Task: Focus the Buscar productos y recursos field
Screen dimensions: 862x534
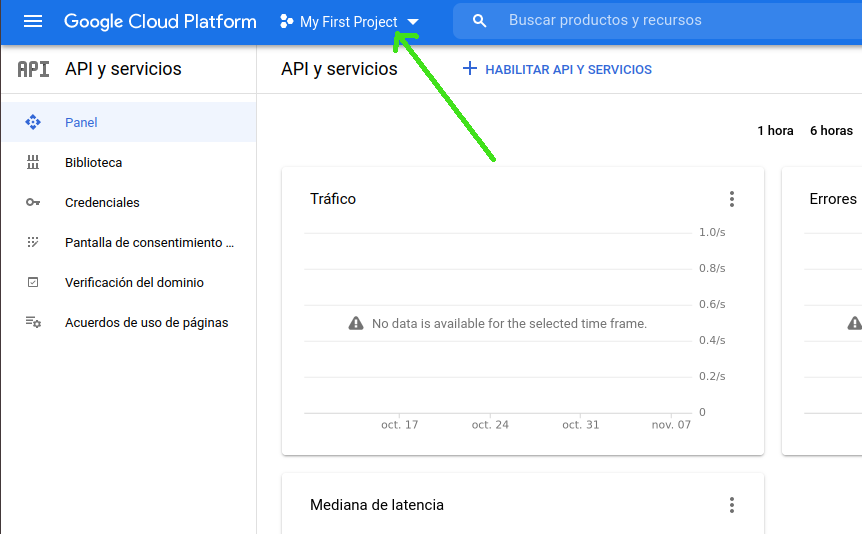Action: click(657, 20)
